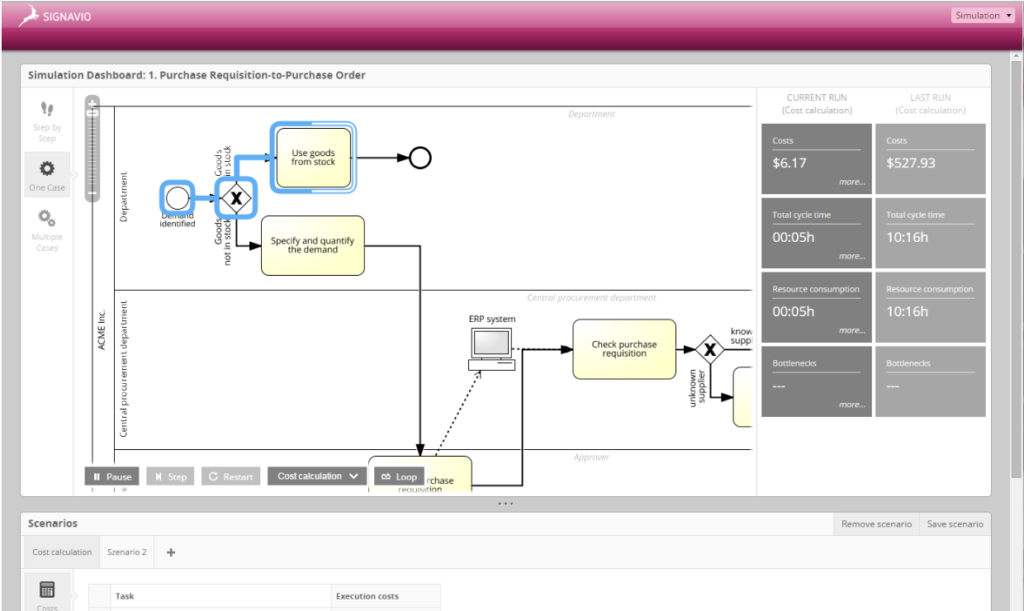The width and height of the screenshot is (1024, 611).
Task: Open the Costs calculator side tab
Action: (x=47, y=593)
